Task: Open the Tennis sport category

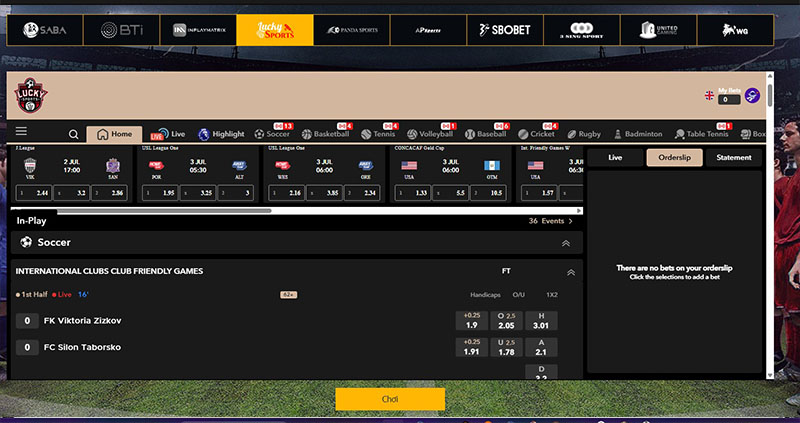Action: click(380, 134)
